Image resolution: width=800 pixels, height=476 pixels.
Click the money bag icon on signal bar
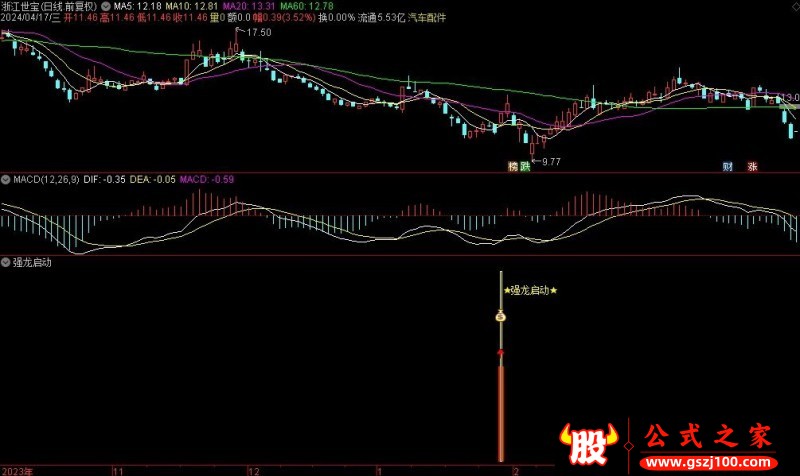click(501, 317)
